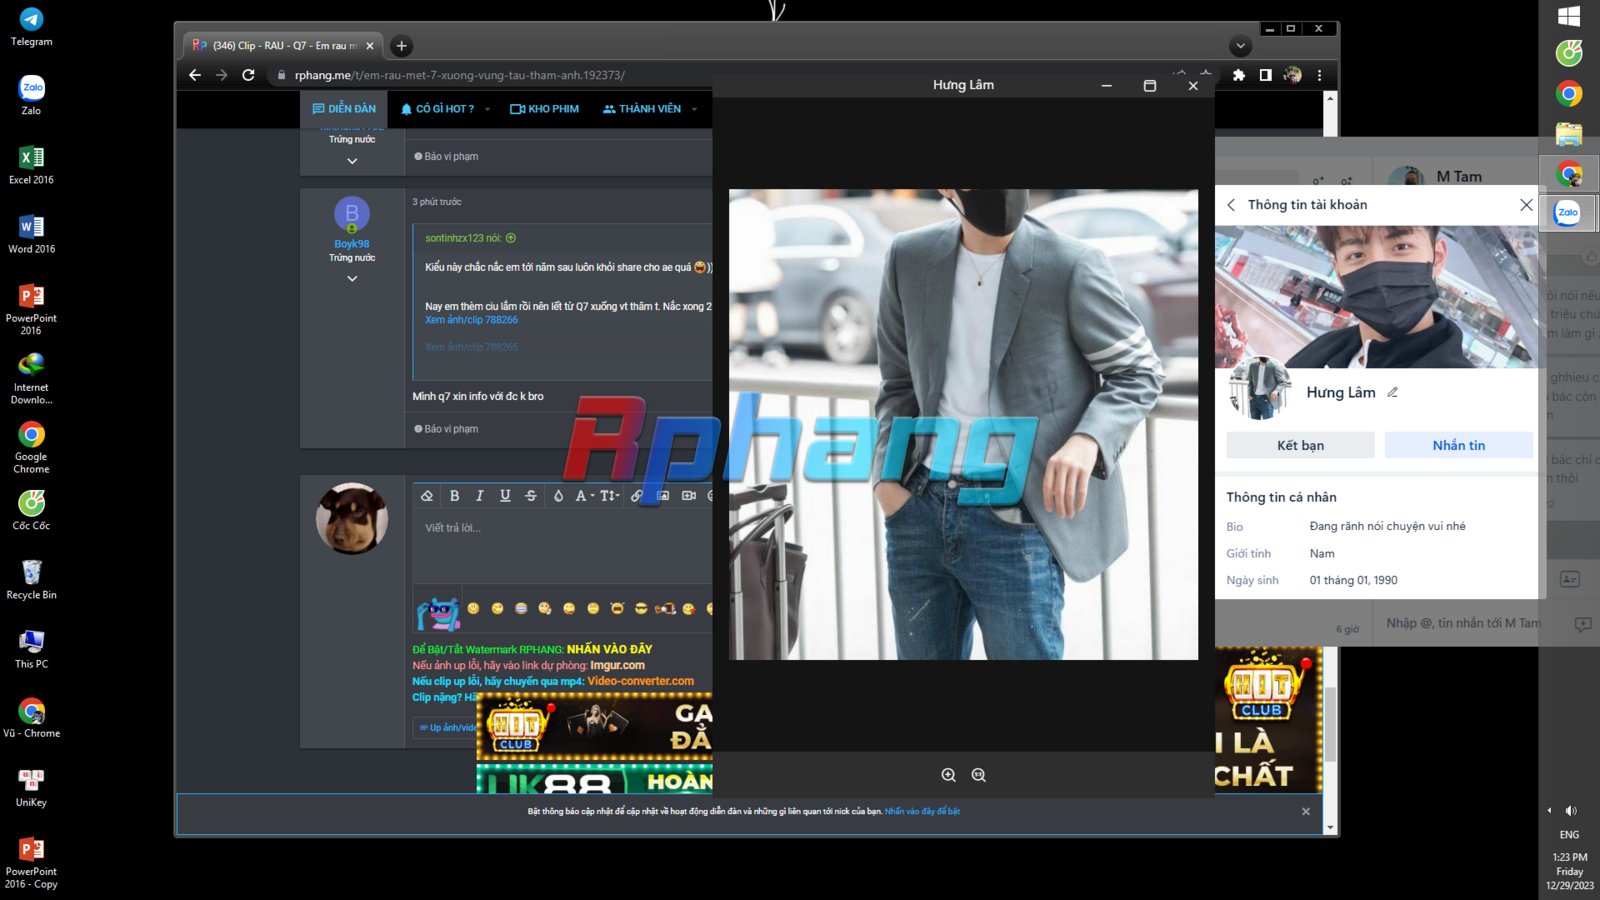Open Xem ảnh/clip 788266 link
This screenshot has height=900, width=1600.
(471, 320)
